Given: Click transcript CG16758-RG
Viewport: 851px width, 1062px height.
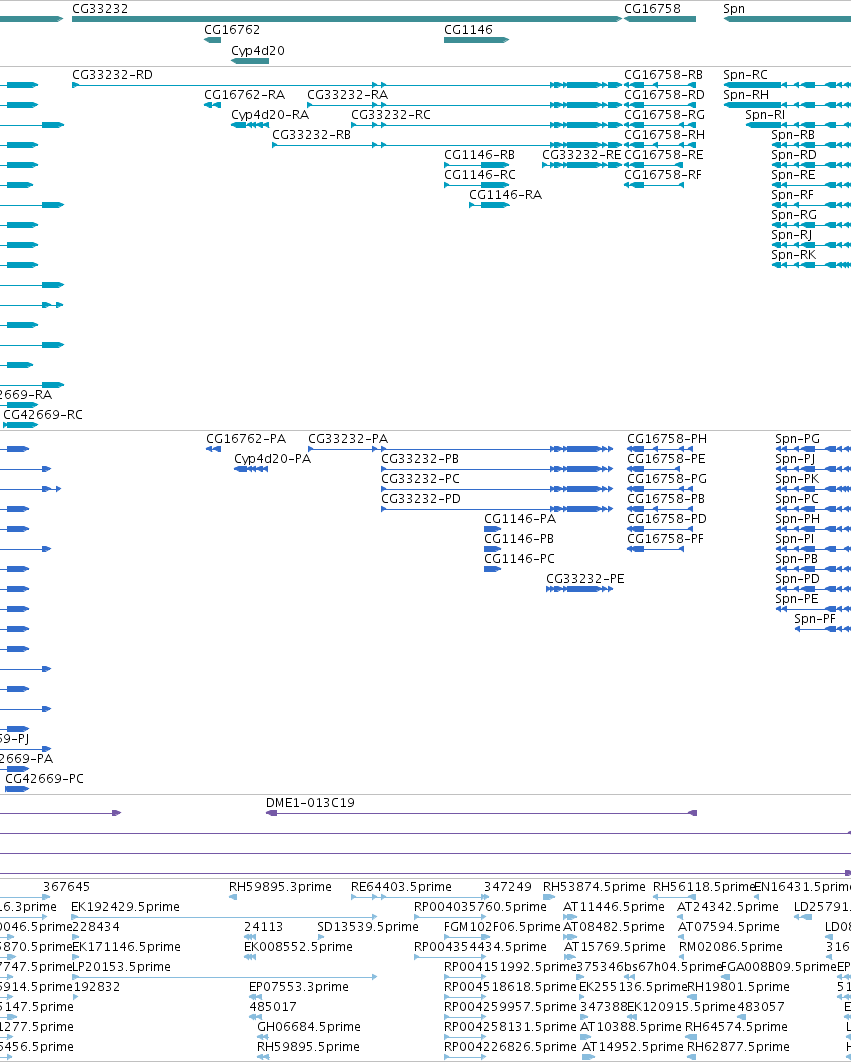Looking at the screenshot, I should (x=664, y=114).
